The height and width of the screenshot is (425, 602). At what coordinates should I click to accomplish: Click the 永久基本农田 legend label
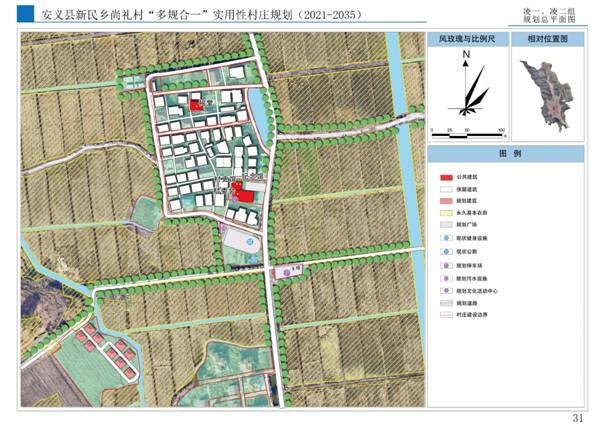coord(472,213)
